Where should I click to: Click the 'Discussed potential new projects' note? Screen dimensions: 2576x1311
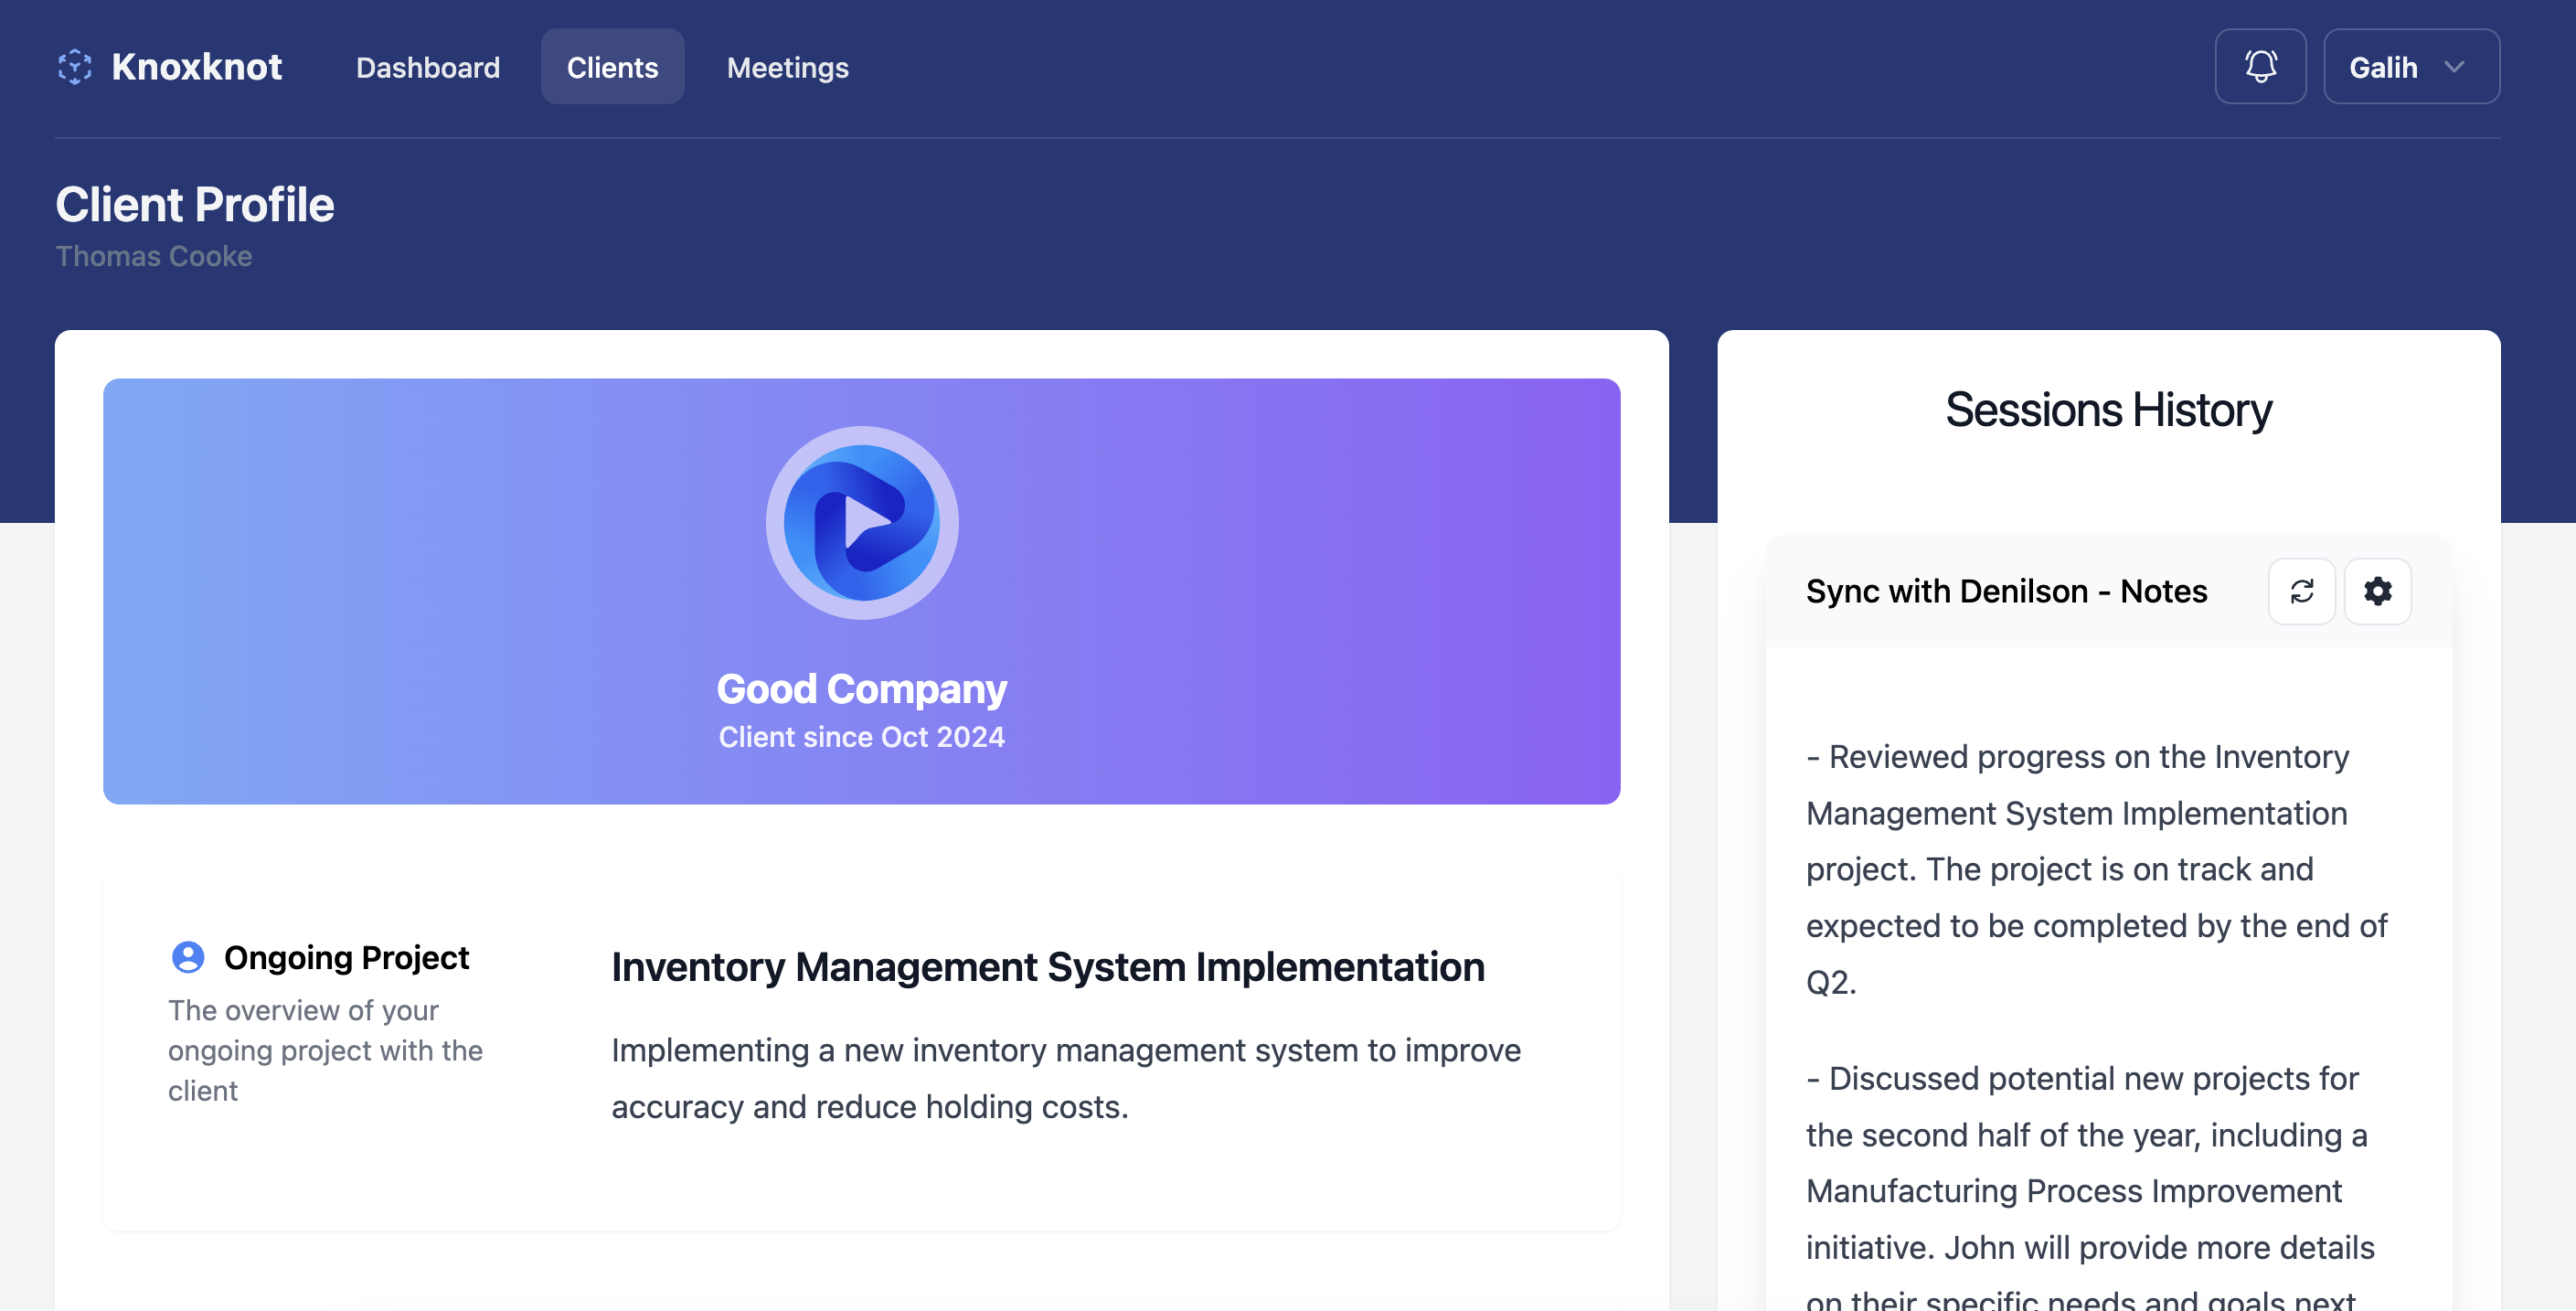[x=2091, y=1185]
